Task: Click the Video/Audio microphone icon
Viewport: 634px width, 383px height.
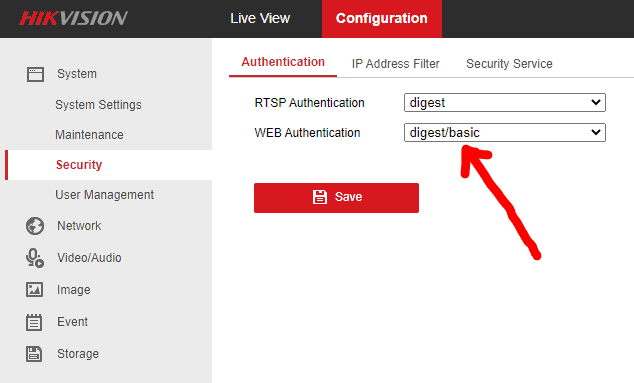Action: point(35,258)
